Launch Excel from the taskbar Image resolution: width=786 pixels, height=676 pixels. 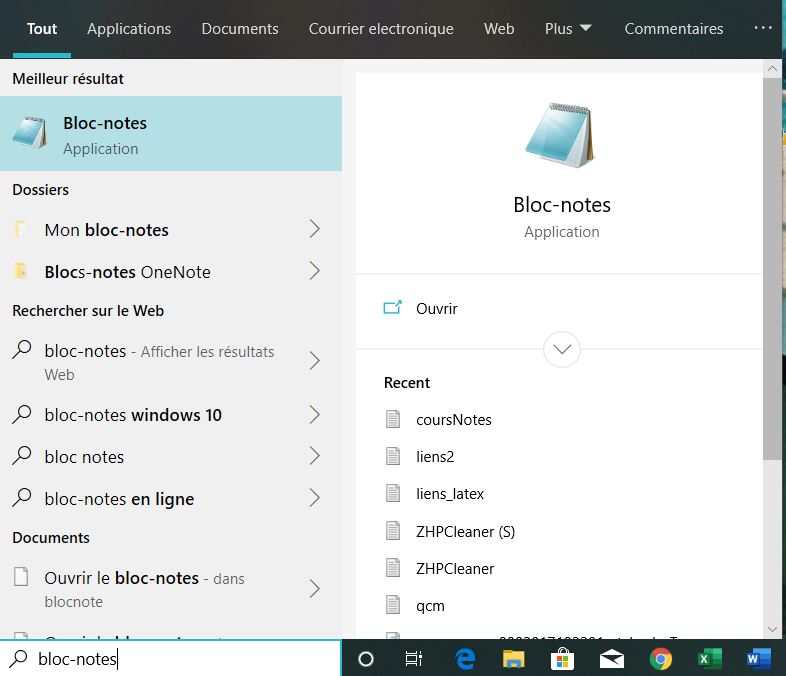[710, 659]
